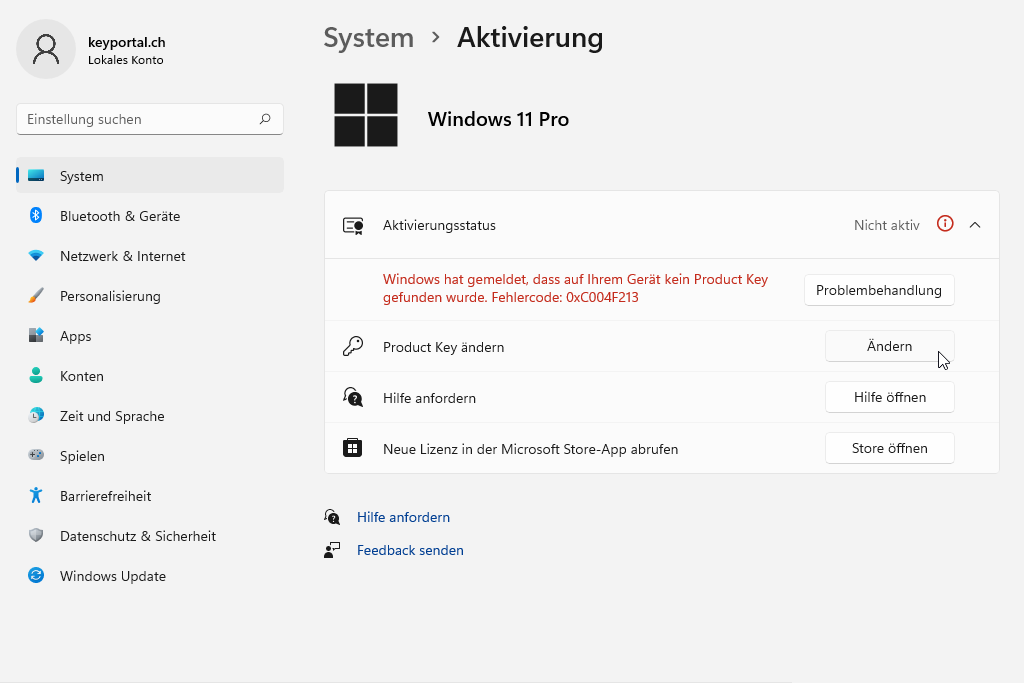The height and width of the screenshot is (683, 1024).
Task: Select Konten in the sidebar
Action: pos(81,376)
